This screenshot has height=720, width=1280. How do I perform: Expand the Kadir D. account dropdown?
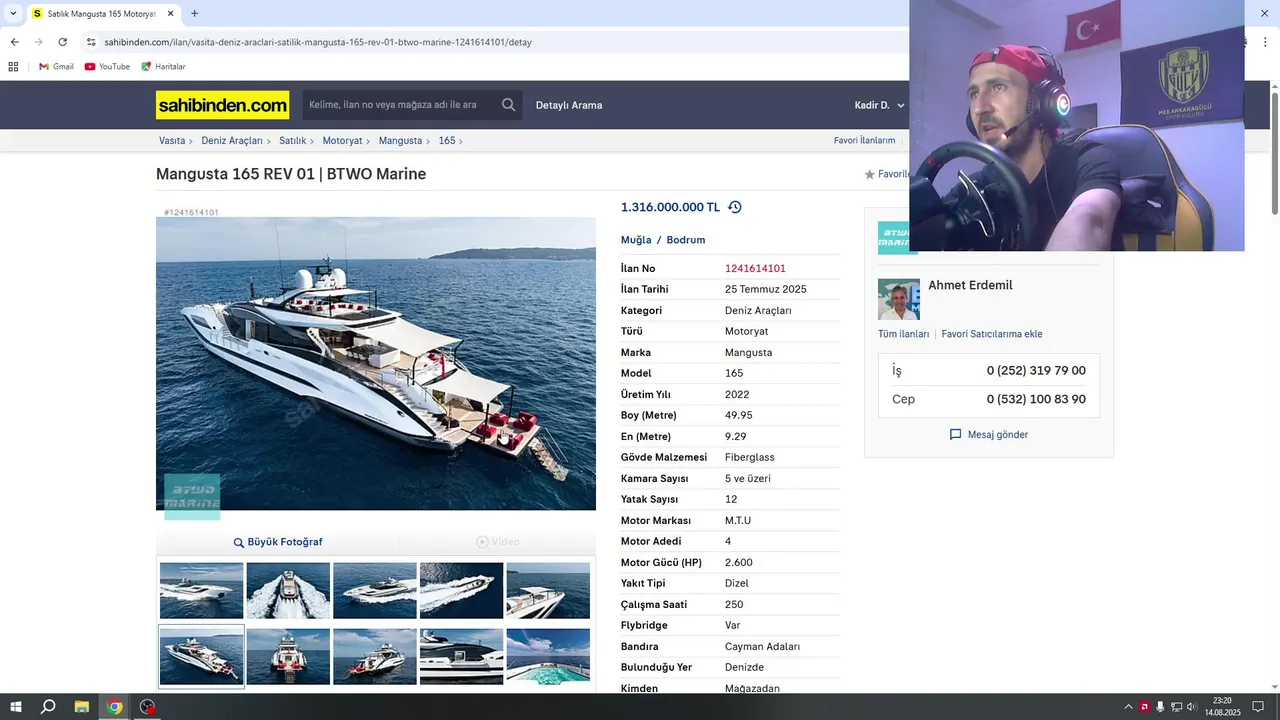click(879, 105)
